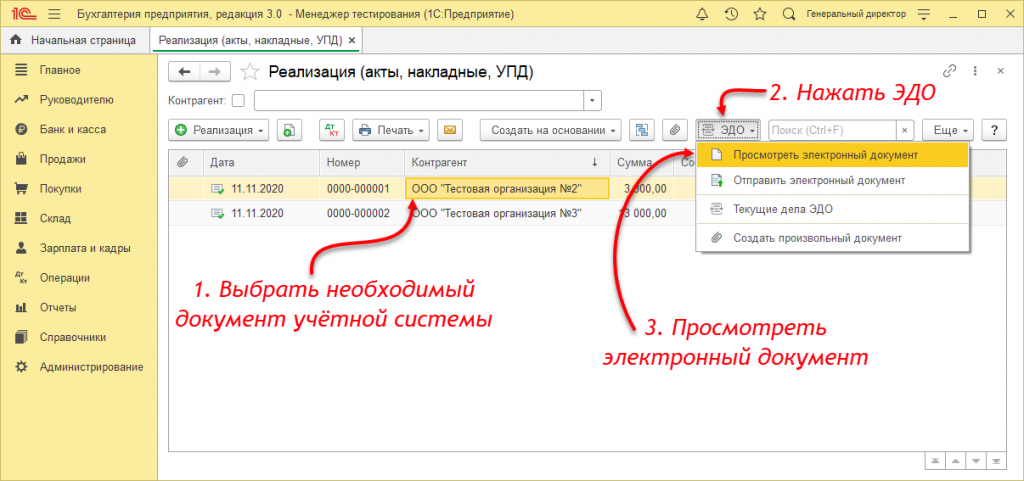
Task: Click the search magnifier in title bar
Action: click(789, 14)
